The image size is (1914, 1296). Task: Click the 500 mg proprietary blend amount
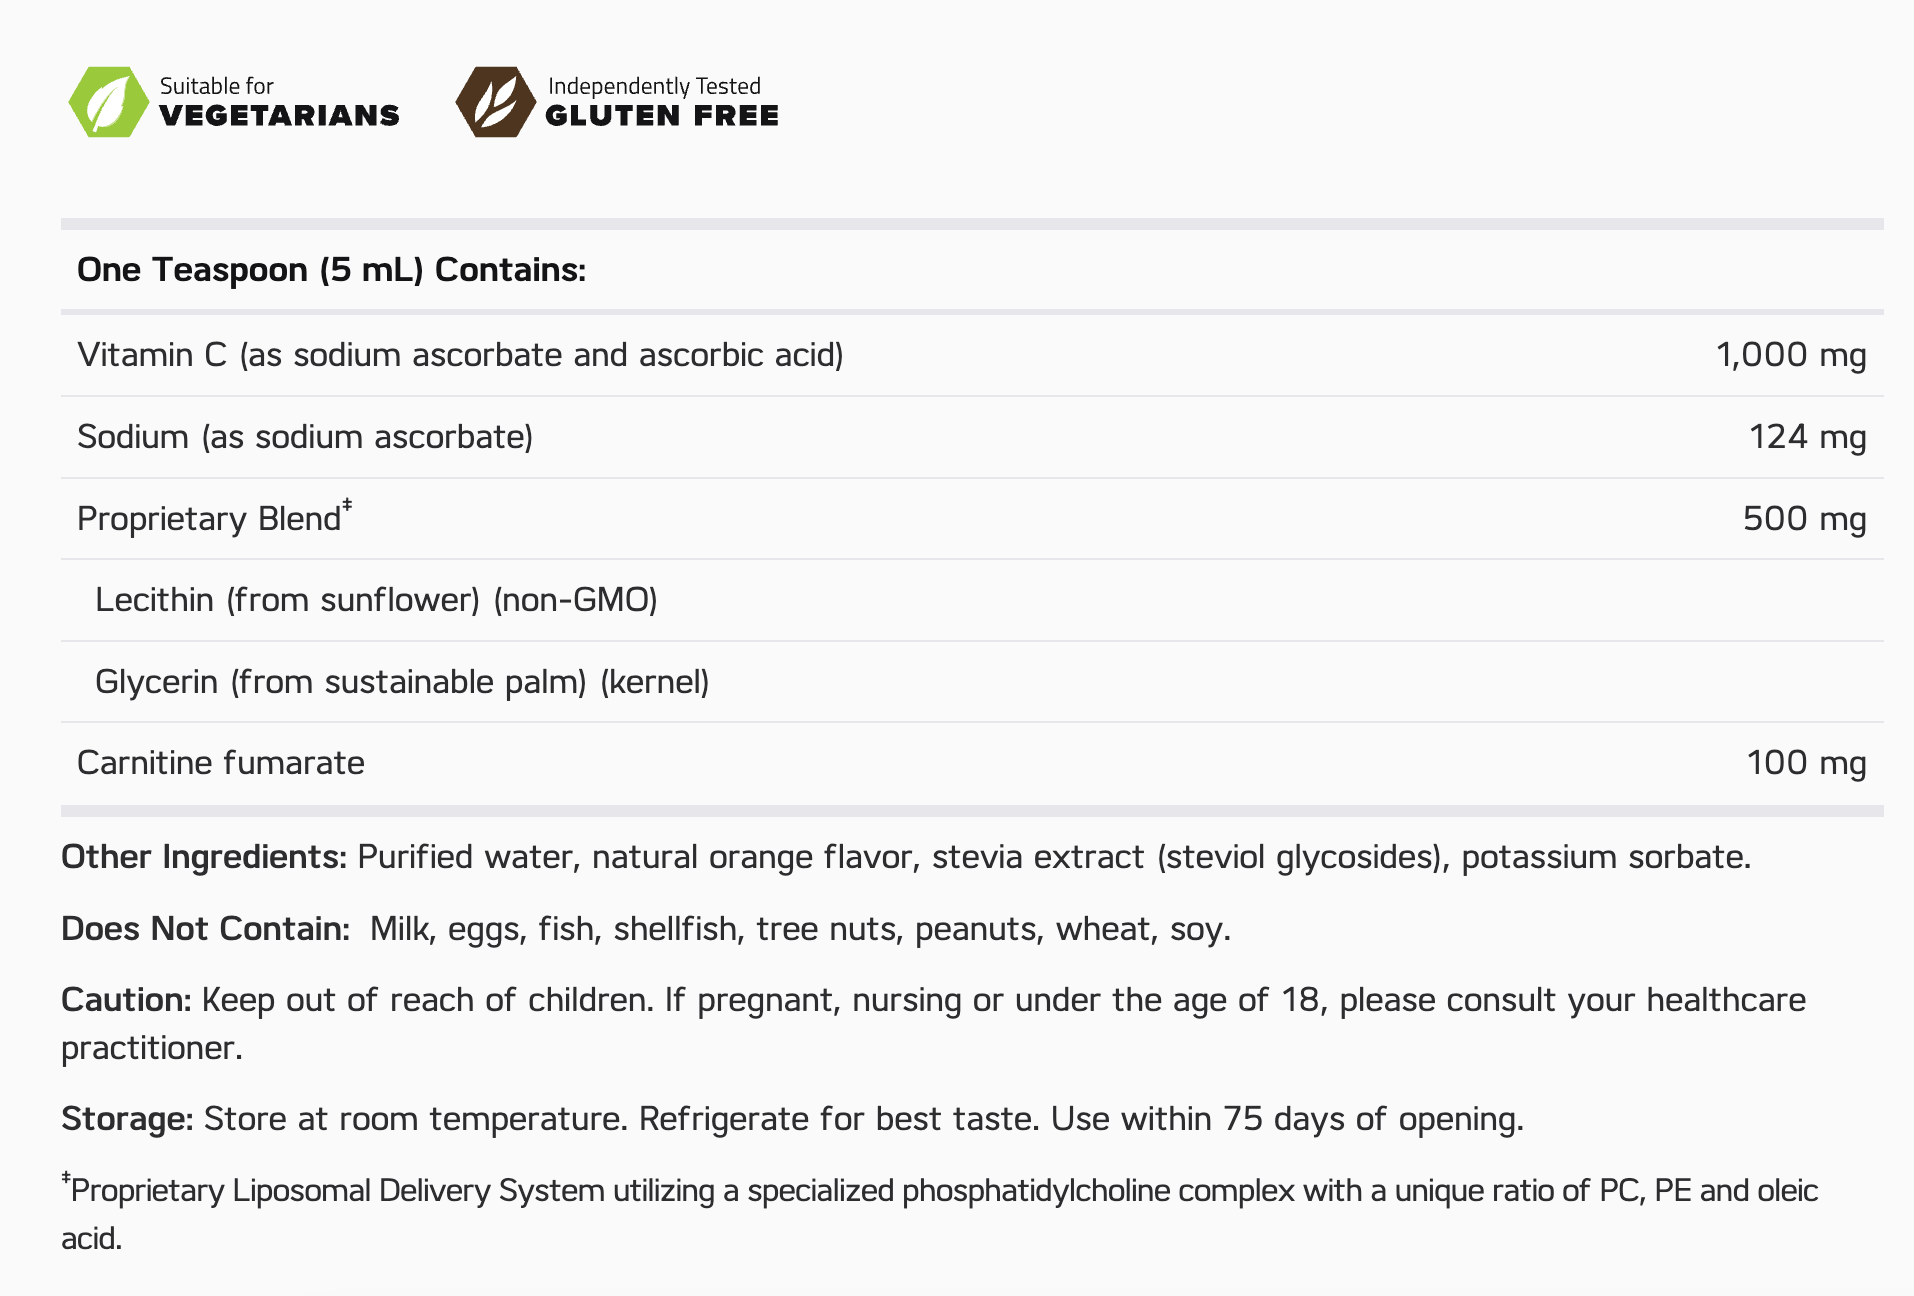pos(1804,519)
